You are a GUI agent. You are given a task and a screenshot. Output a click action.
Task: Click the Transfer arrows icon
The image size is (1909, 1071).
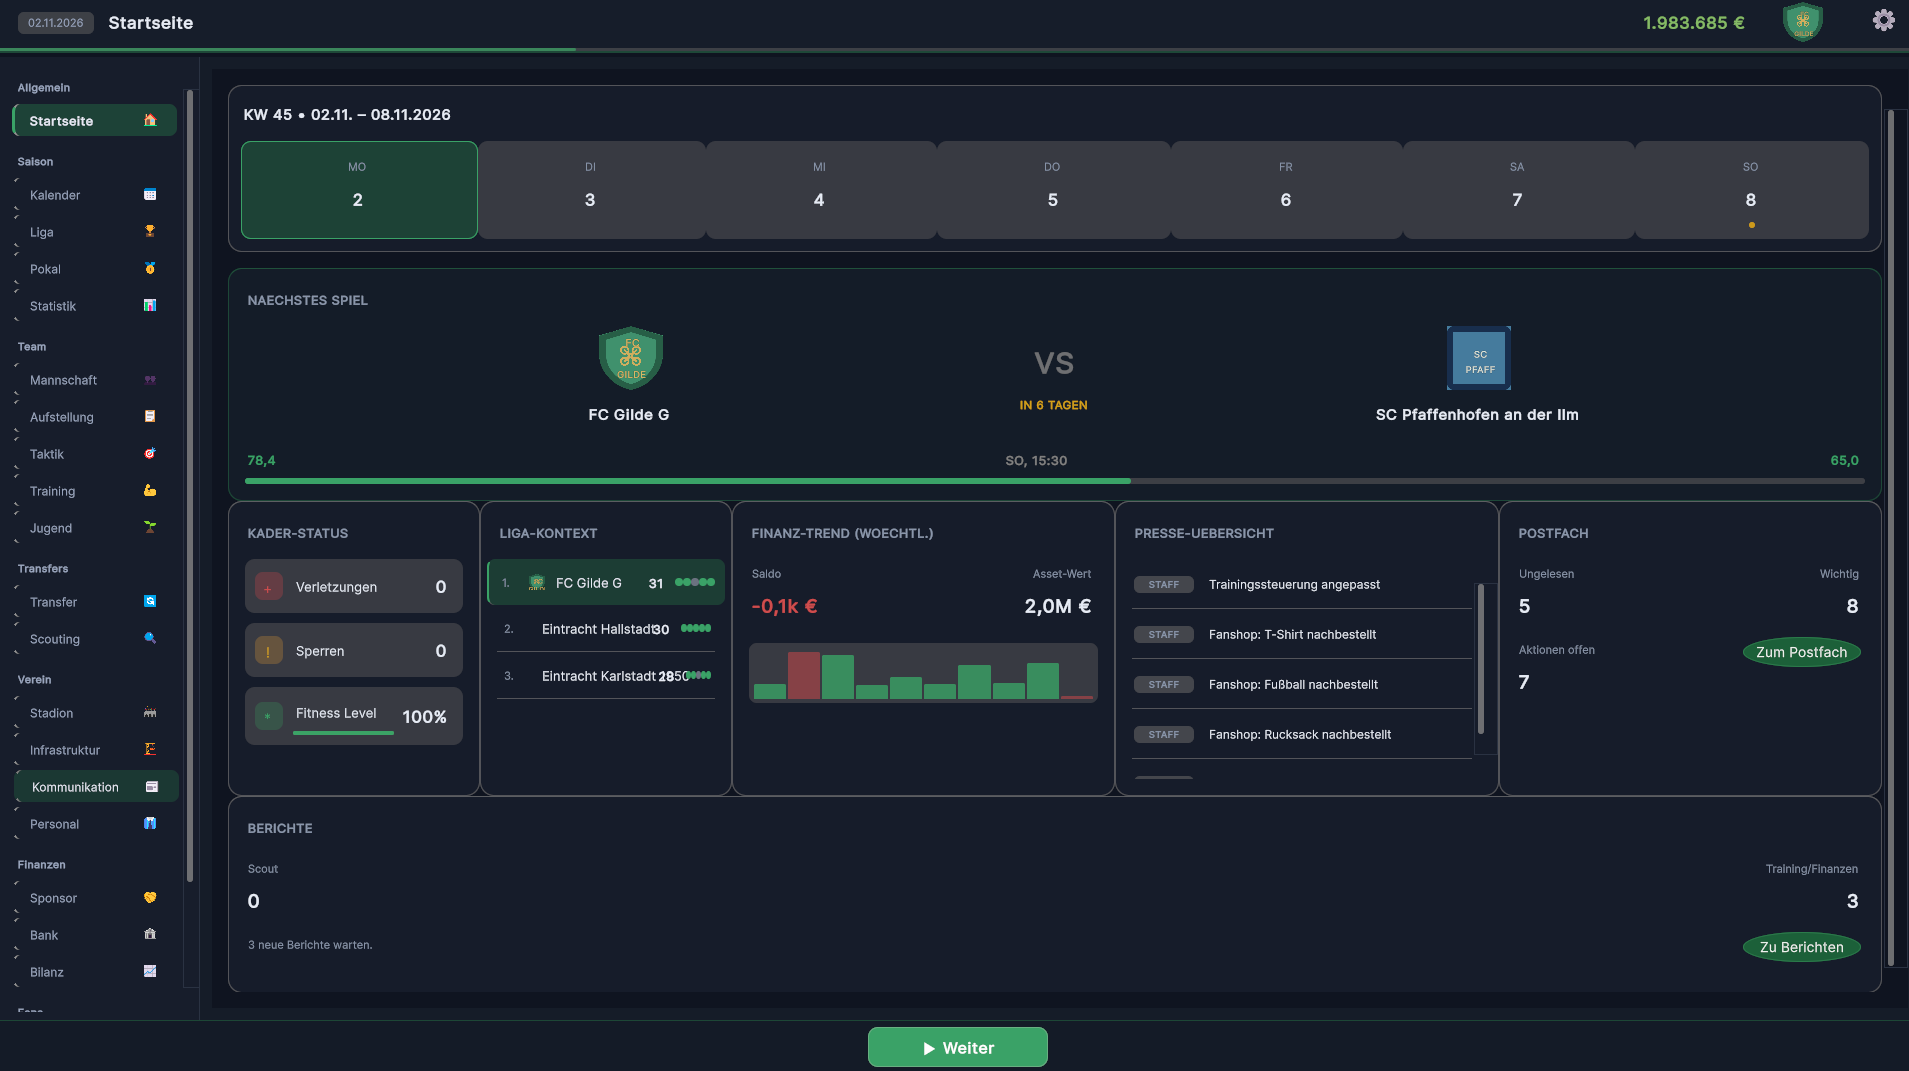pyautogui.click(x=150, y=601)
